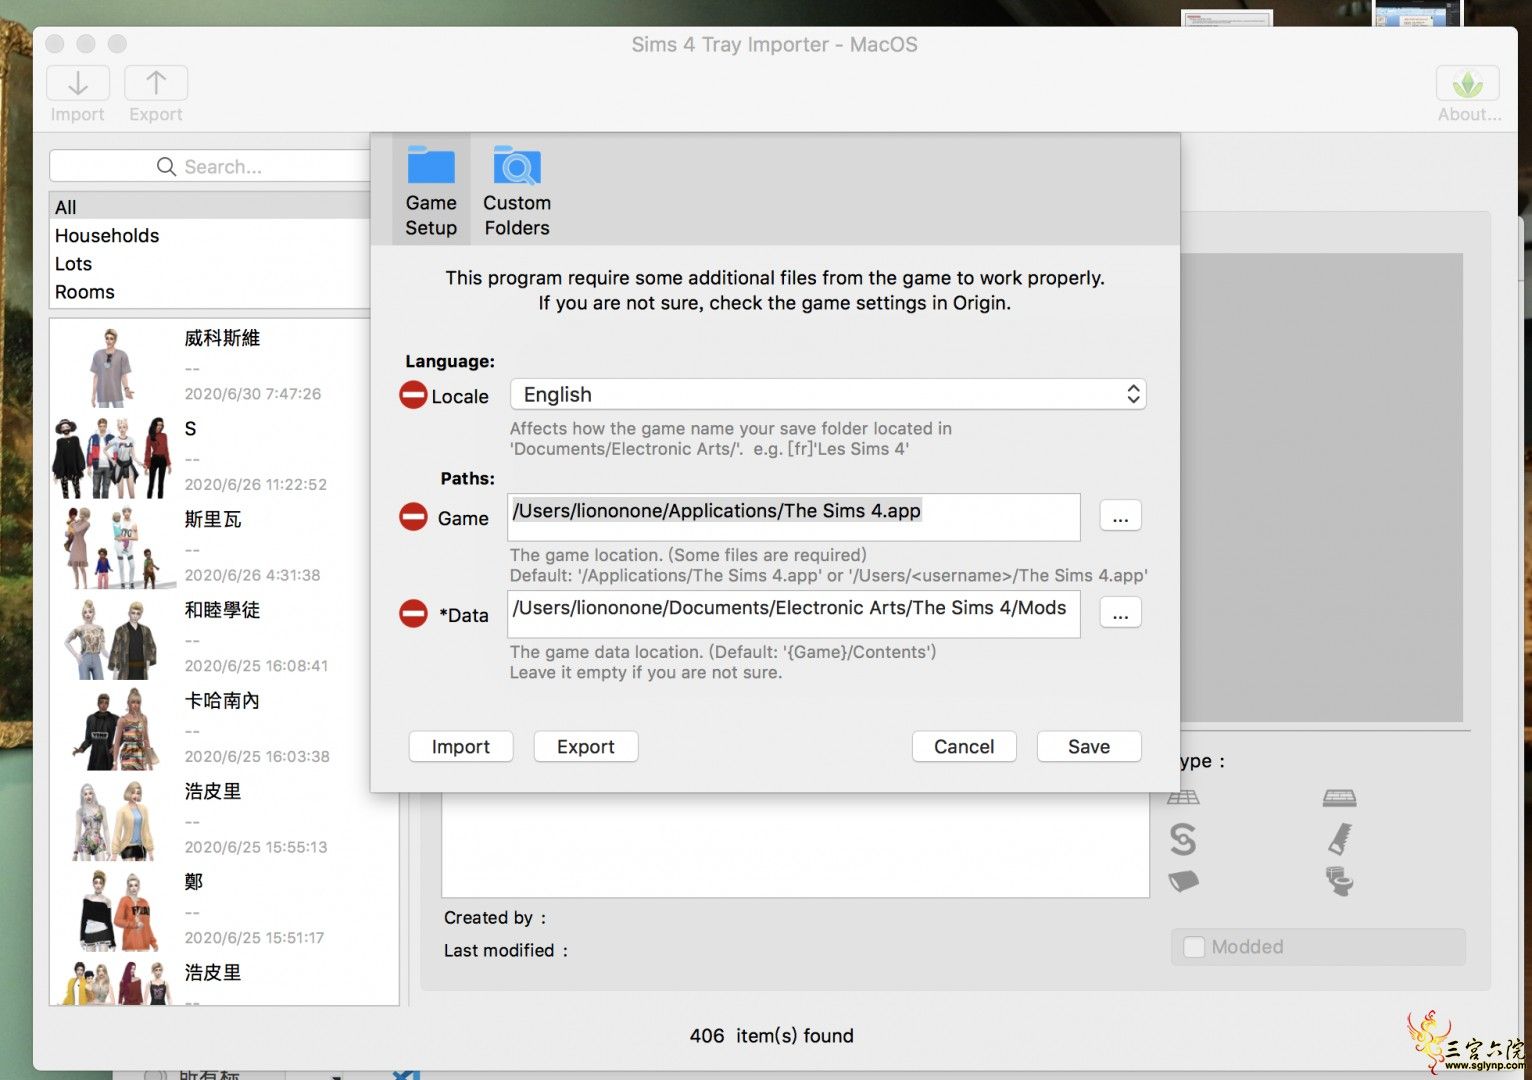Screen dimensions: 1532x1080
Task: Select the 鄭 household thumbnail
Action: [x=118, y=911]
